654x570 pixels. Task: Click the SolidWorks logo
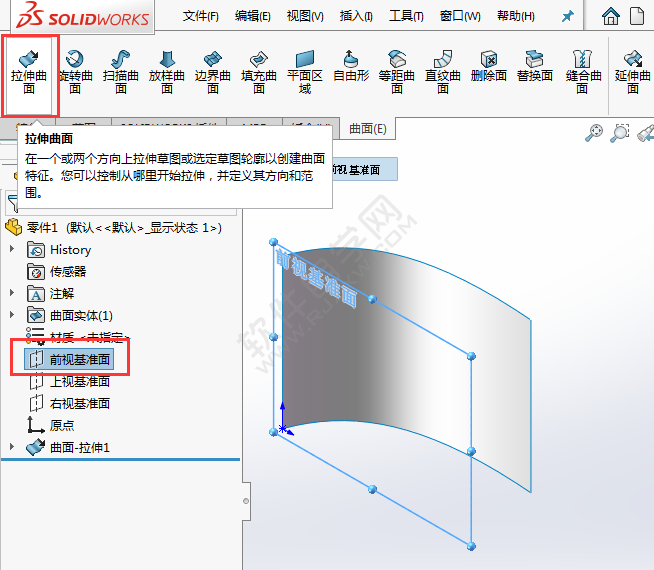(83, 16)
